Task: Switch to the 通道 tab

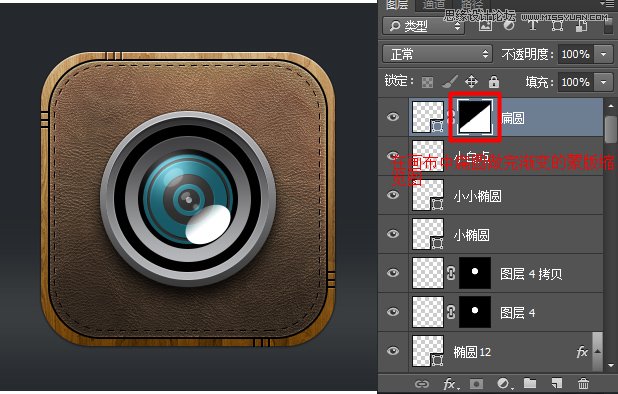Action: click(x=434, y=4)
